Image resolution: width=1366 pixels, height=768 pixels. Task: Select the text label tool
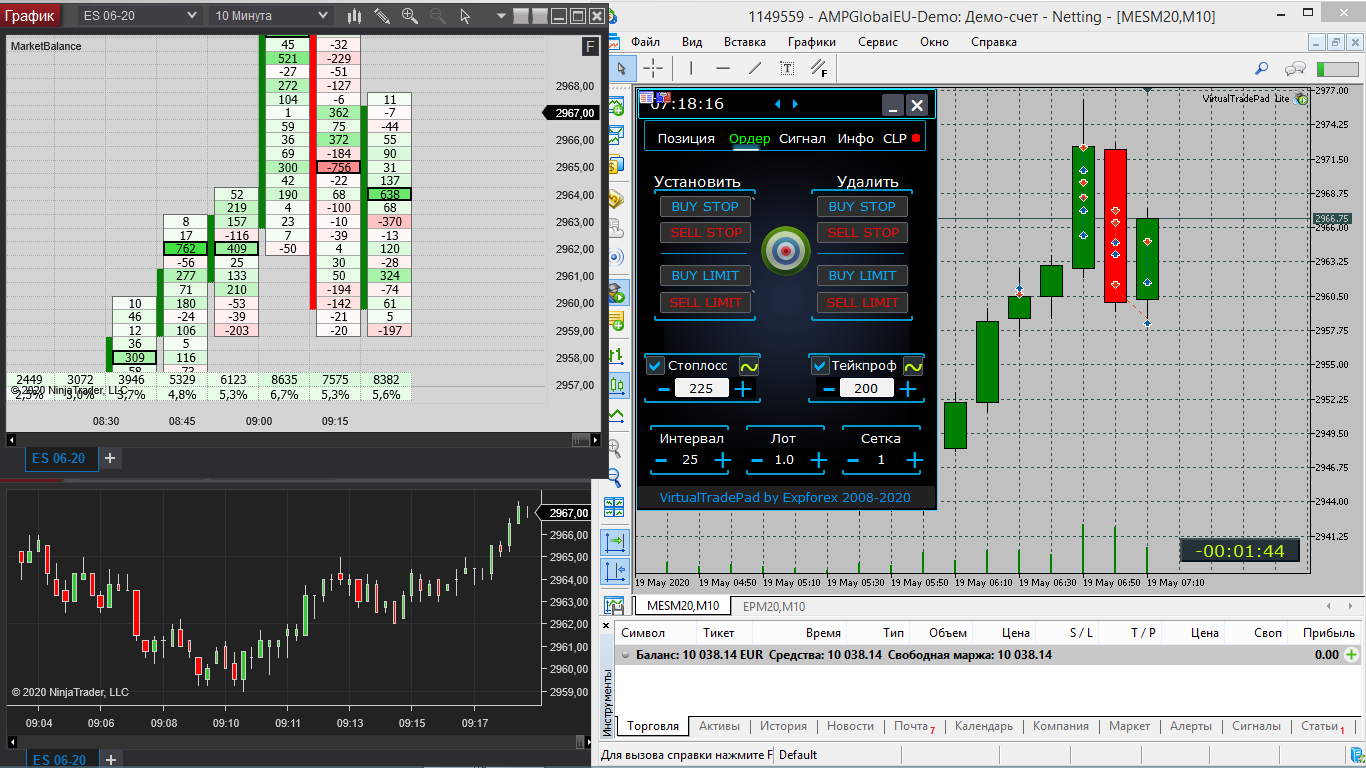tap(787, 68)
